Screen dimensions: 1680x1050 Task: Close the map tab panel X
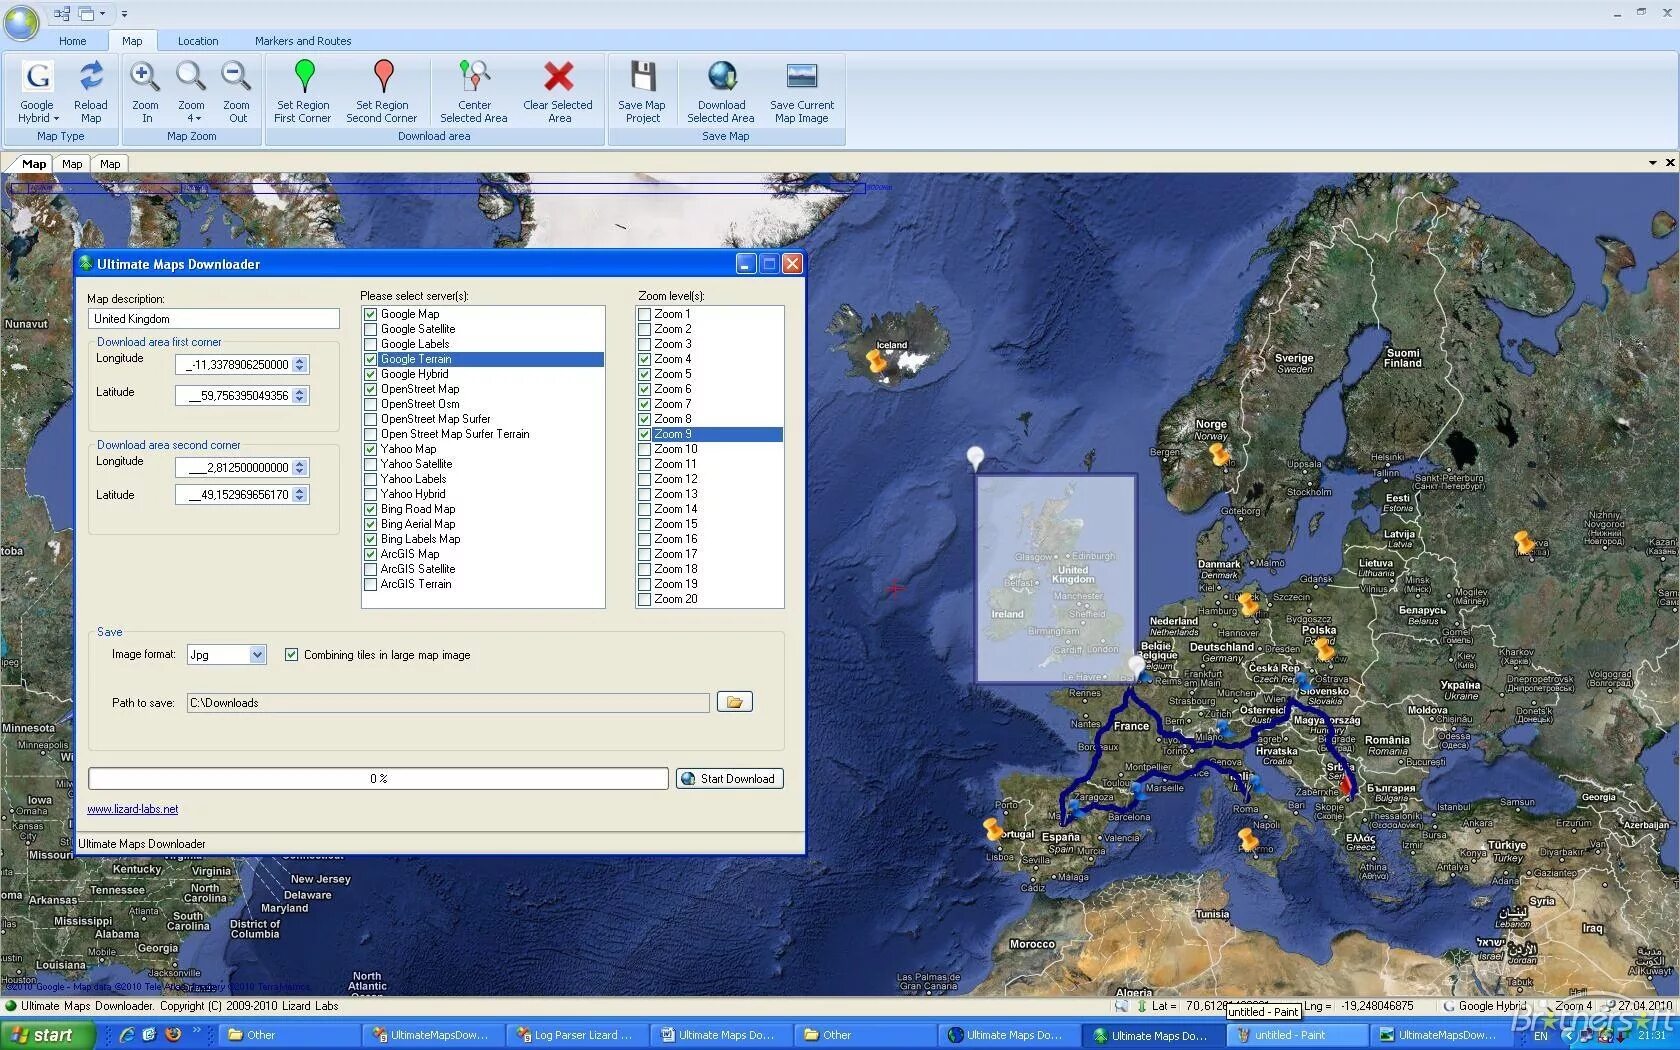point(1669,163)
